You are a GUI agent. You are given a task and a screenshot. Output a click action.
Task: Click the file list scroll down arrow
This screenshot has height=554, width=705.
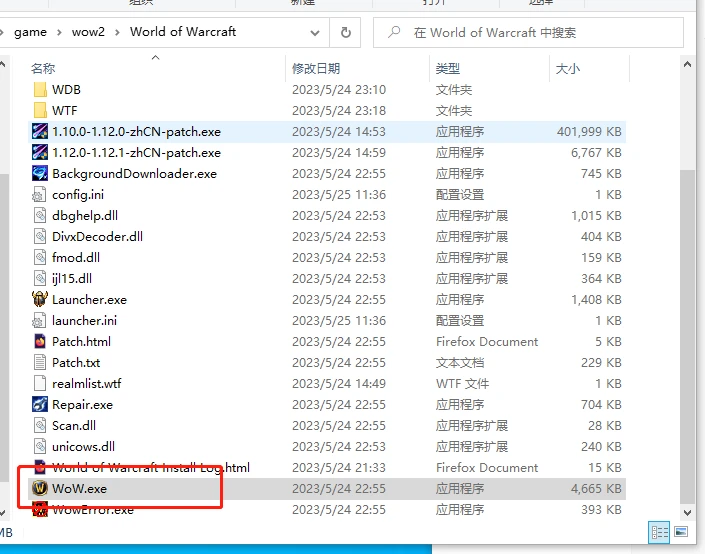click(687, 513)
